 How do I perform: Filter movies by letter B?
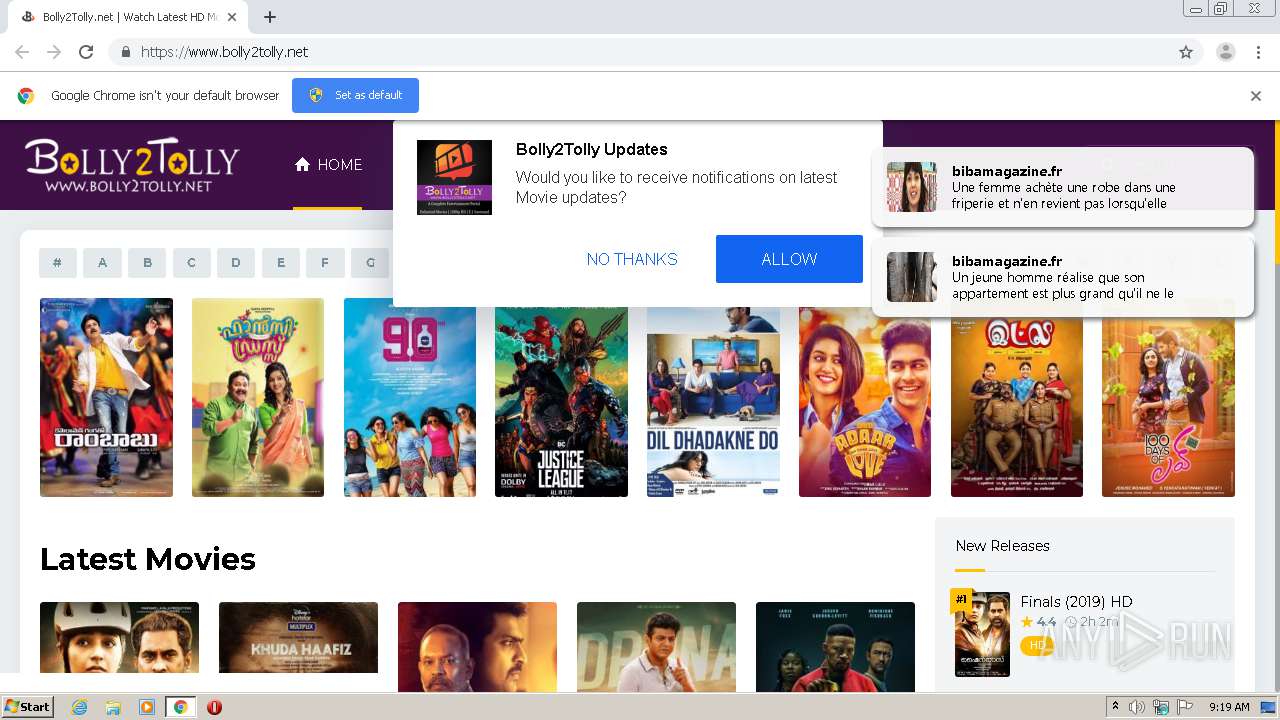click(x=147, y=263)
